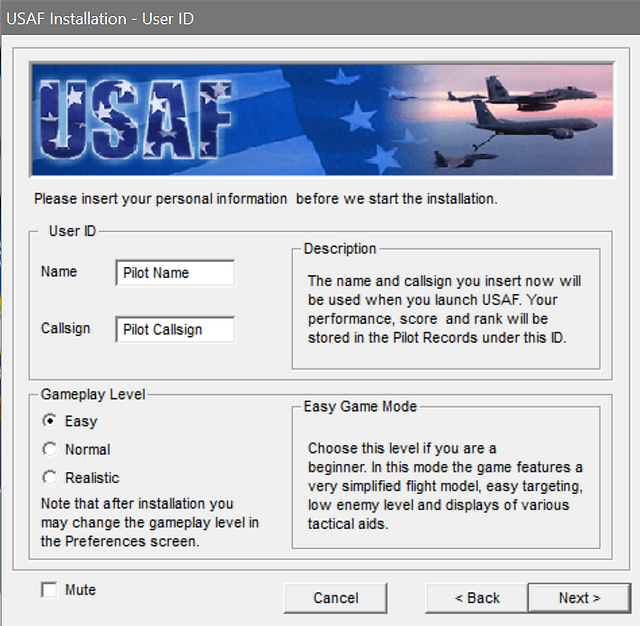640x626 pixels.
Task: Click the Description group heading
Action: pos(340,249)
